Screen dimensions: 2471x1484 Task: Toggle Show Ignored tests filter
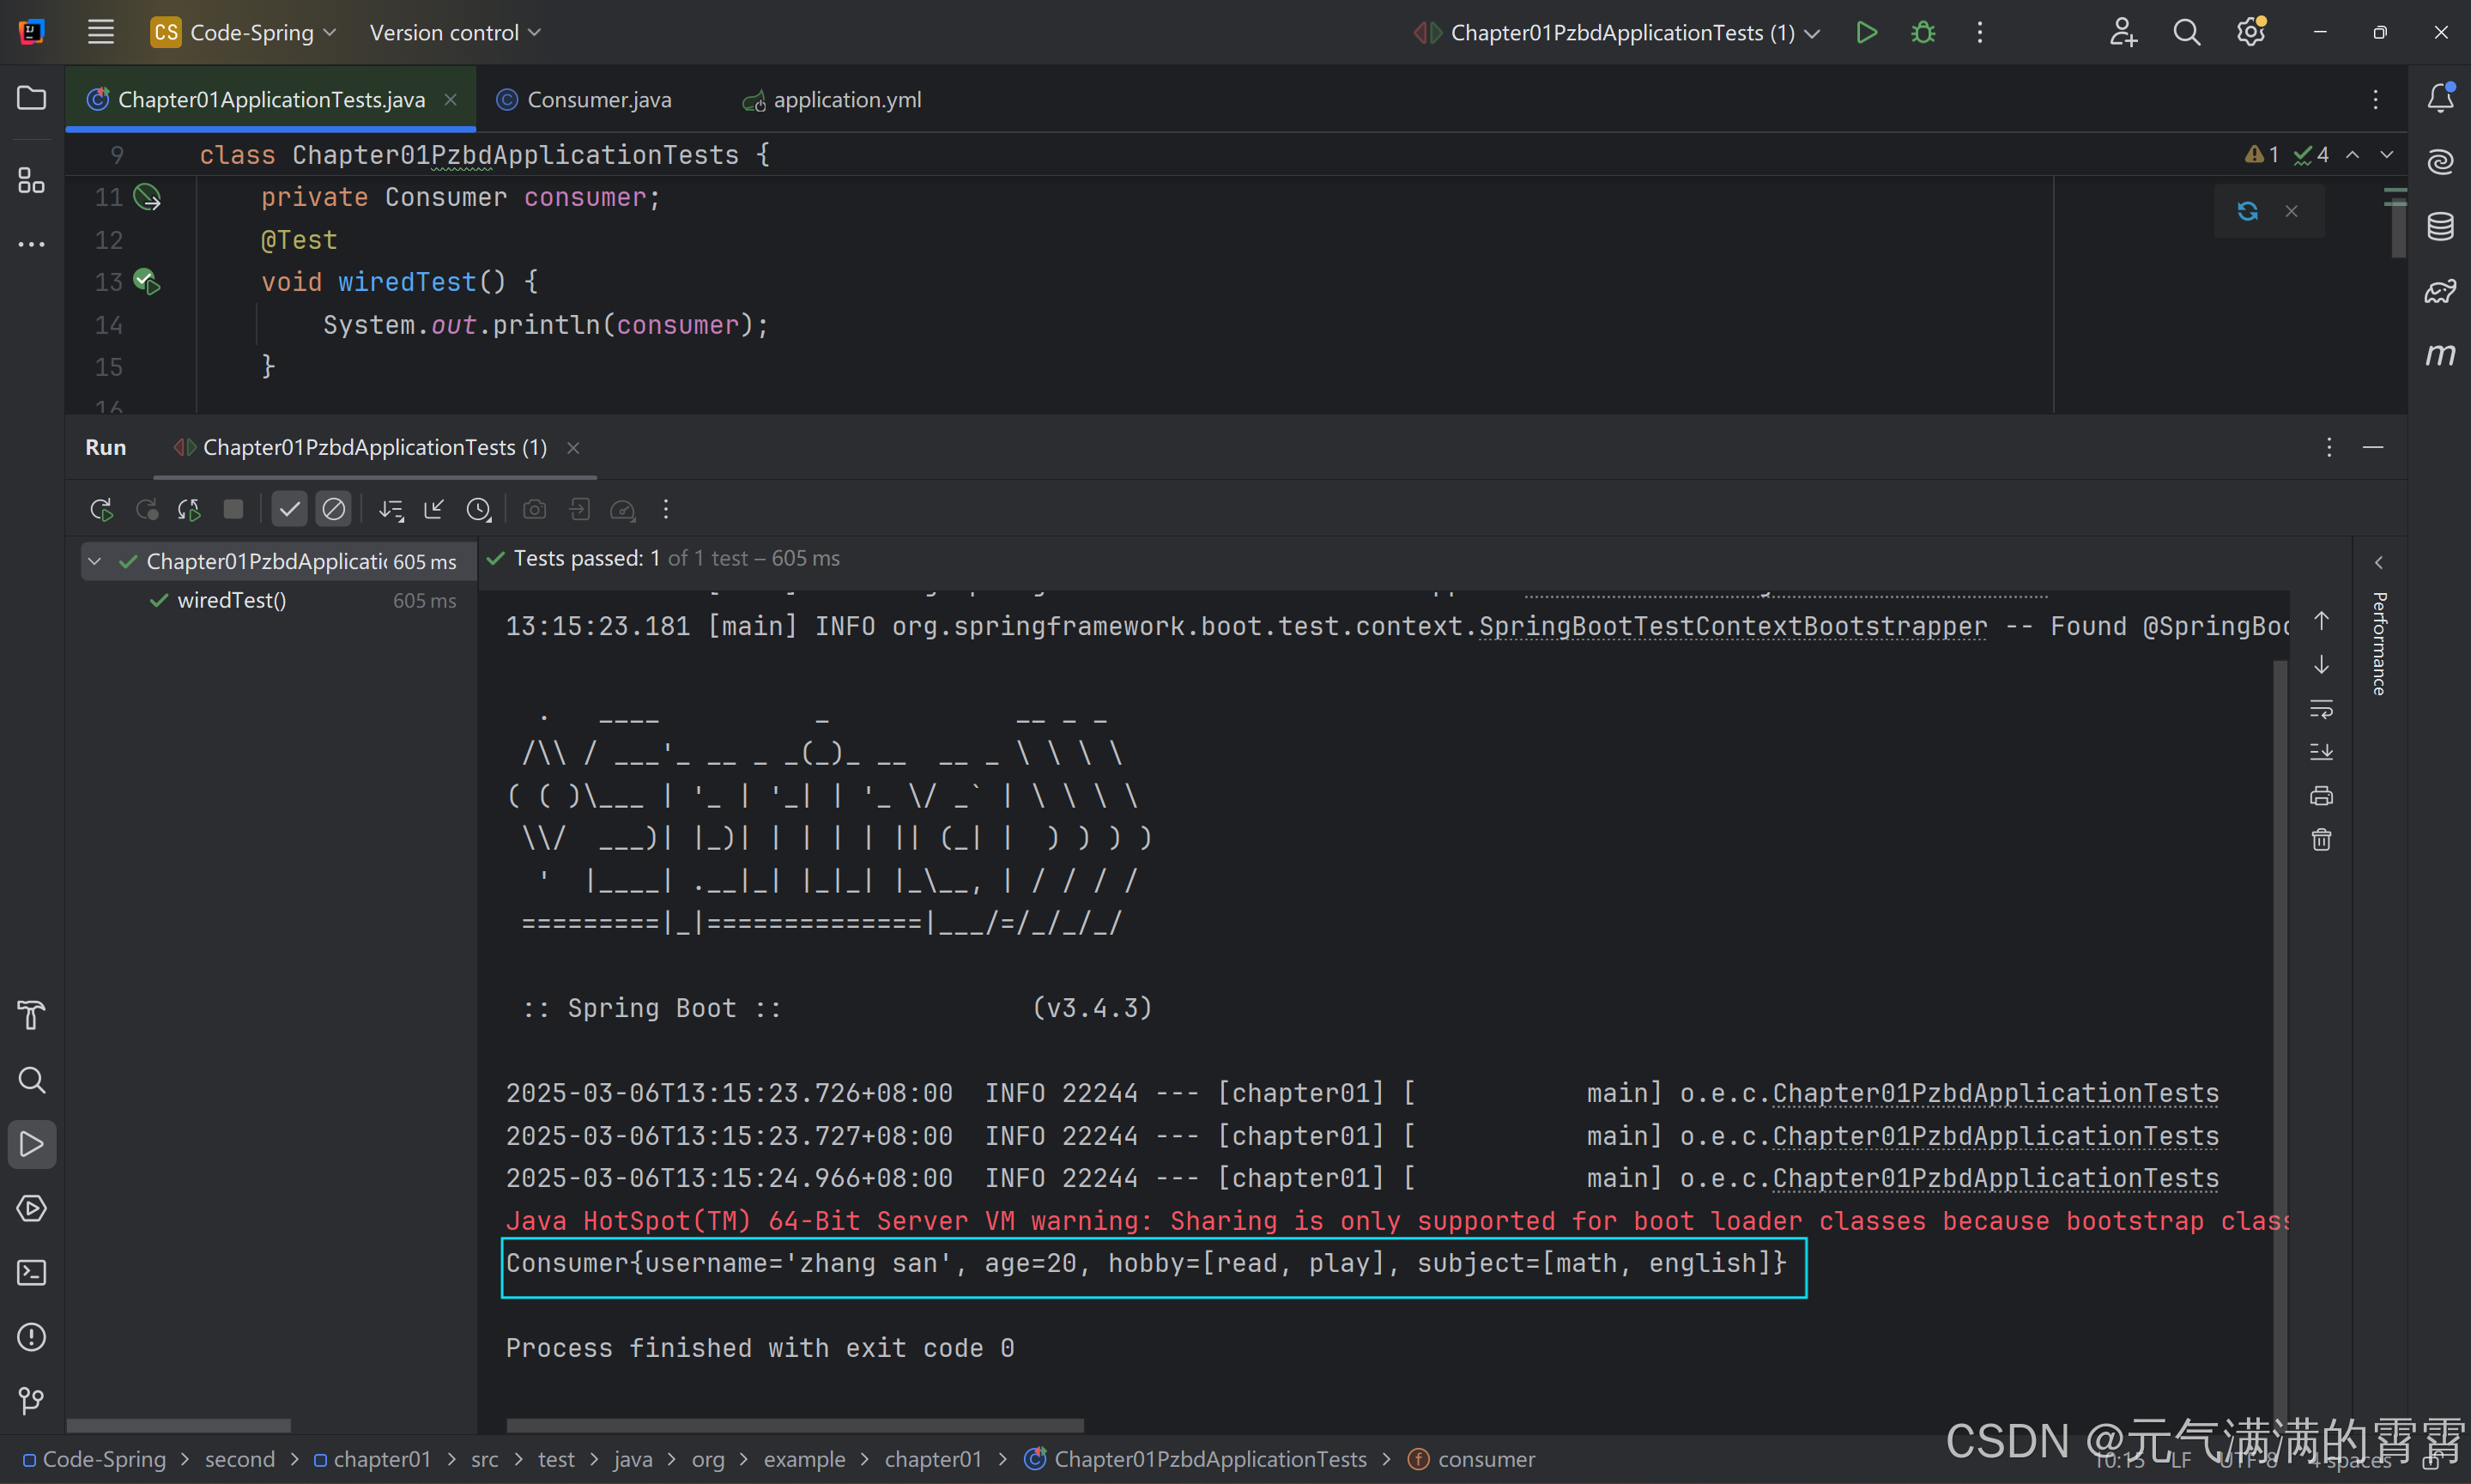click(x=333, y=510)
